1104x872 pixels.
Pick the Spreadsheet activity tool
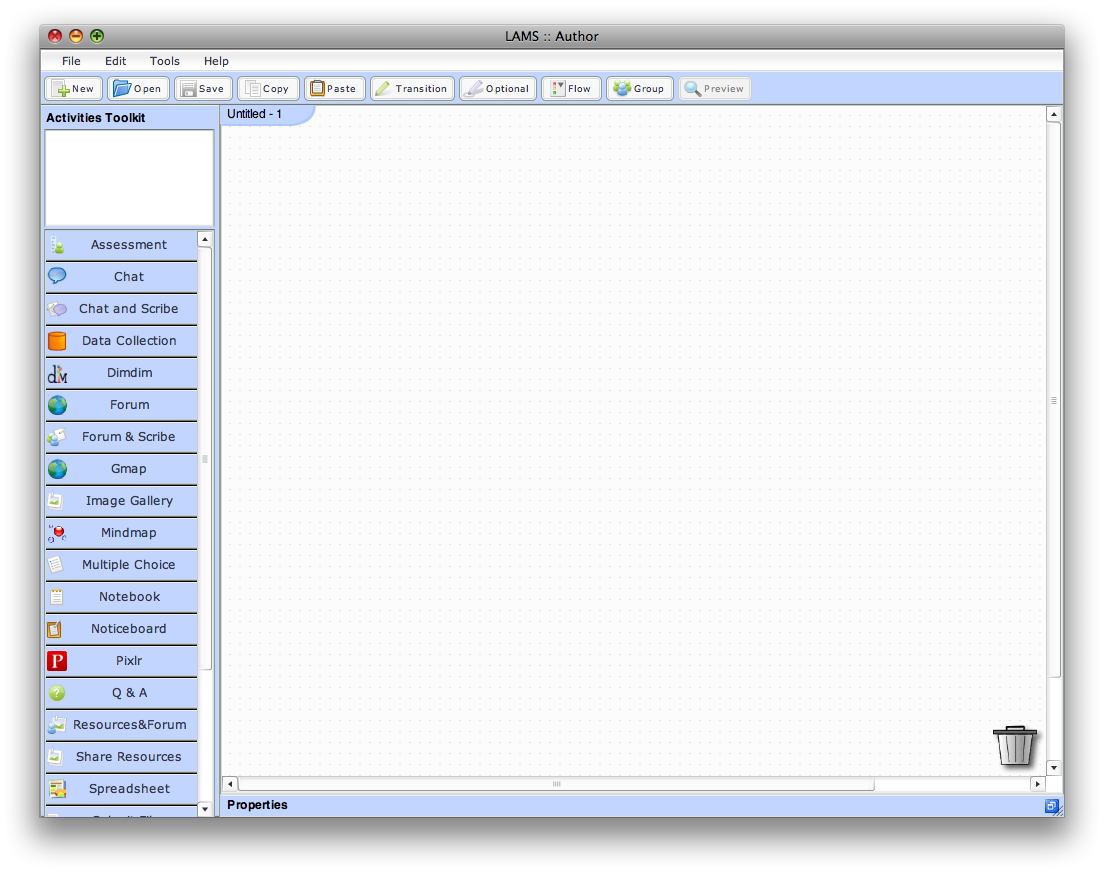[121, 789]
